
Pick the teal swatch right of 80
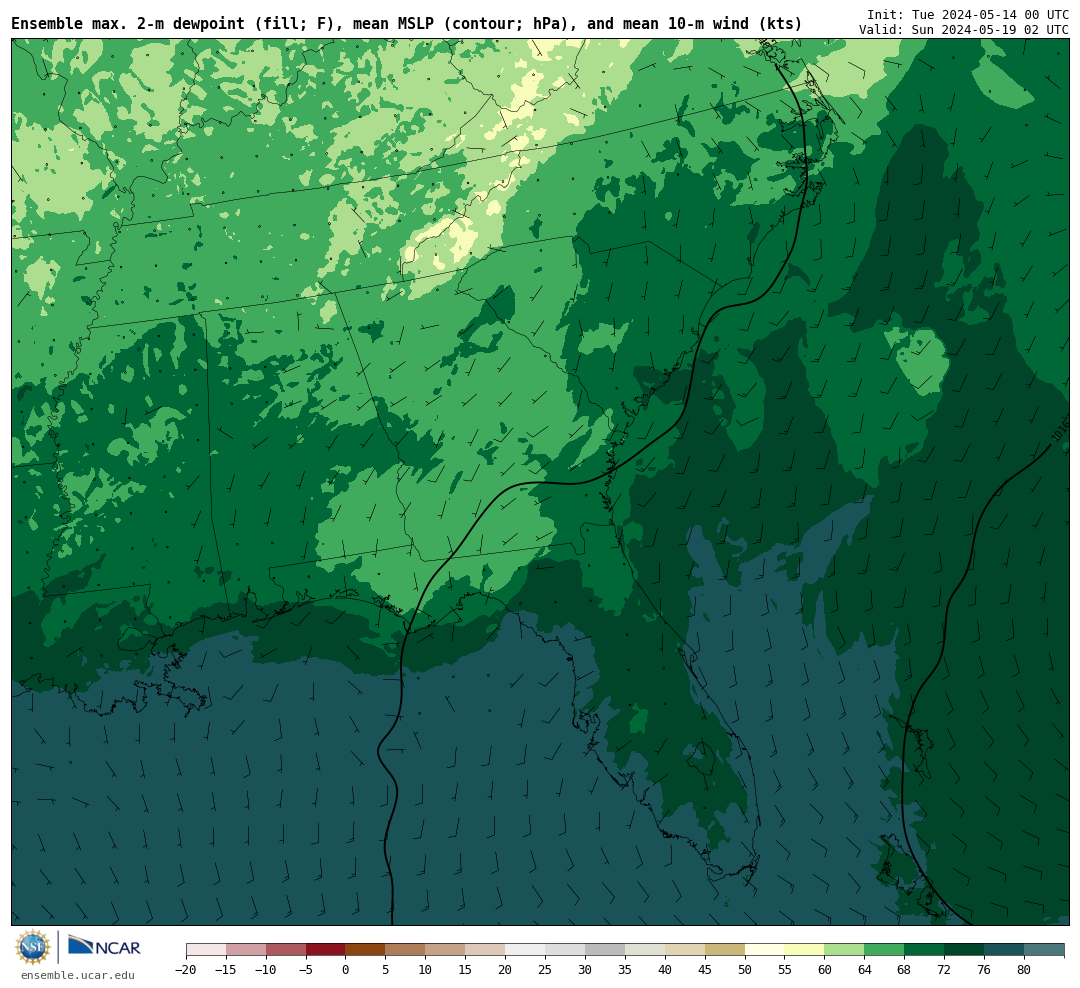pyautogui.click(x=1045, y=950)
